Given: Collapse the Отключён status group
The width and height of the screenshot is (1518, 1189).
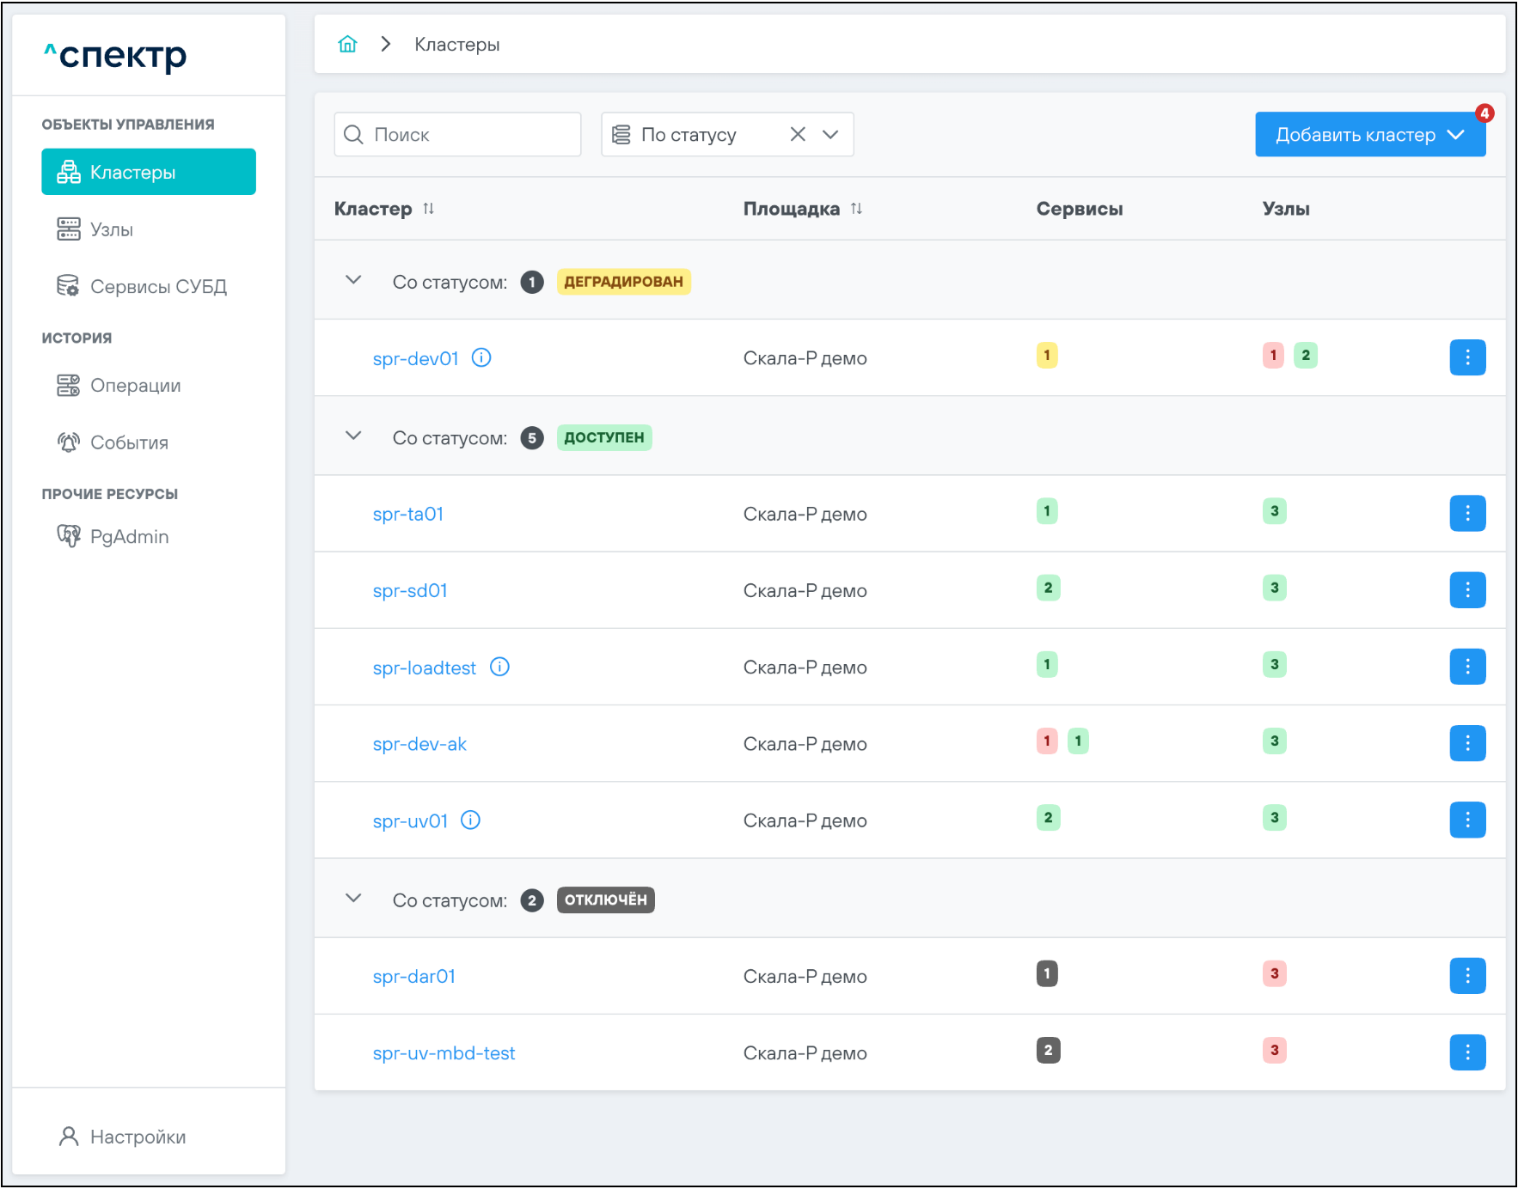Looking at the screenshot, I should (353, 899).
